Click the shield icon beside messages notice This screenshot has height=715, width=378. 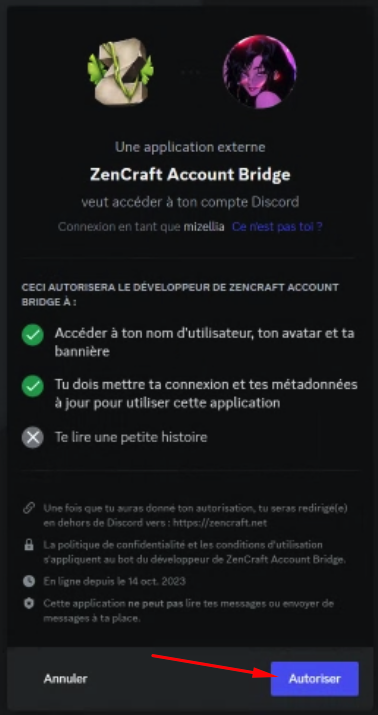(29, 604)
